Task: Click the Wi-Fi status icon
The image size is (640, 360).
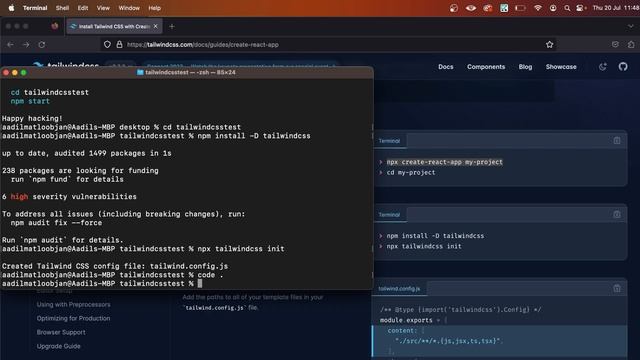Action: point(538,8)
